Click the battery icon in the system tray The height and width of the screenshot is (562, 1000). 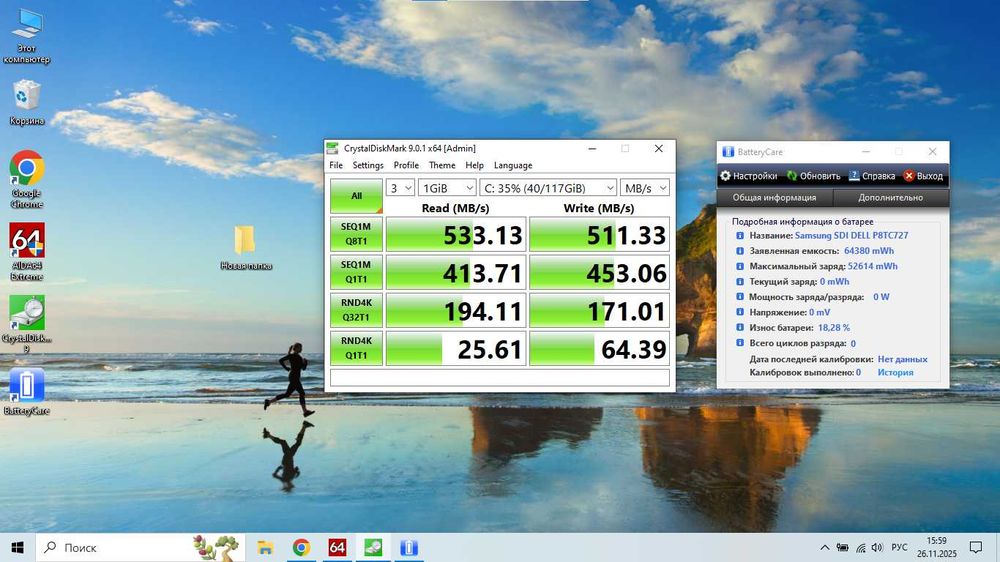coord(842,547)
